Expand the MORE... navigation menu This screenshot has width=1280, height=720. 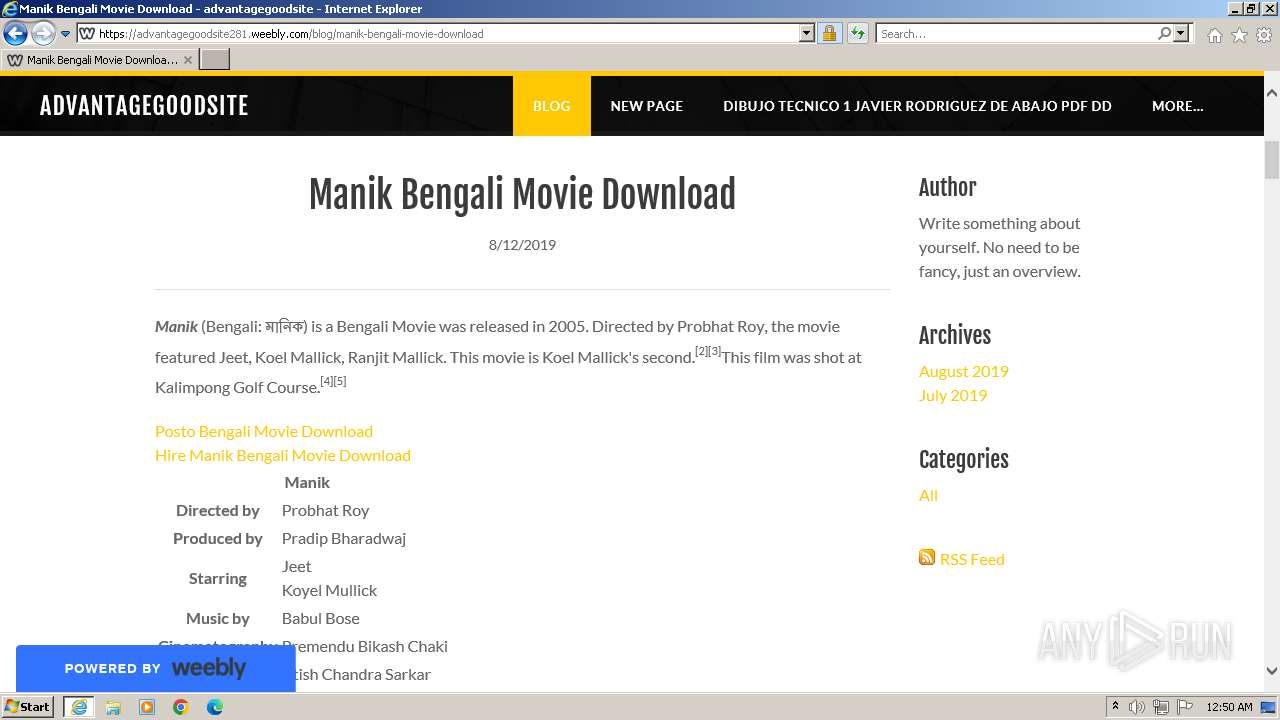tap(1177, 106)
